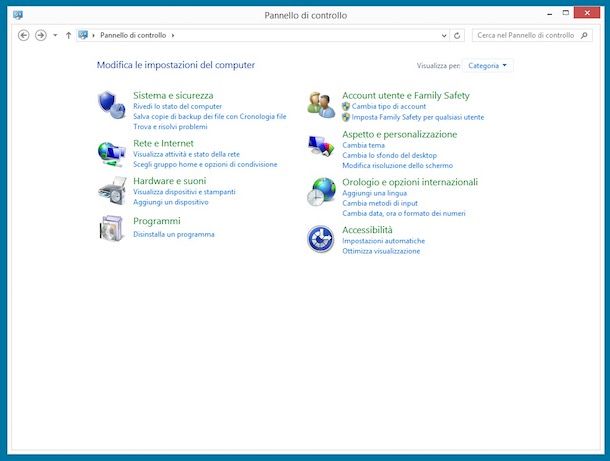The width and height of the screenshot is (610, 461).
Task: Click the Aspetto e personalizzazione monitor icon
Action: [x=321, y=145]
